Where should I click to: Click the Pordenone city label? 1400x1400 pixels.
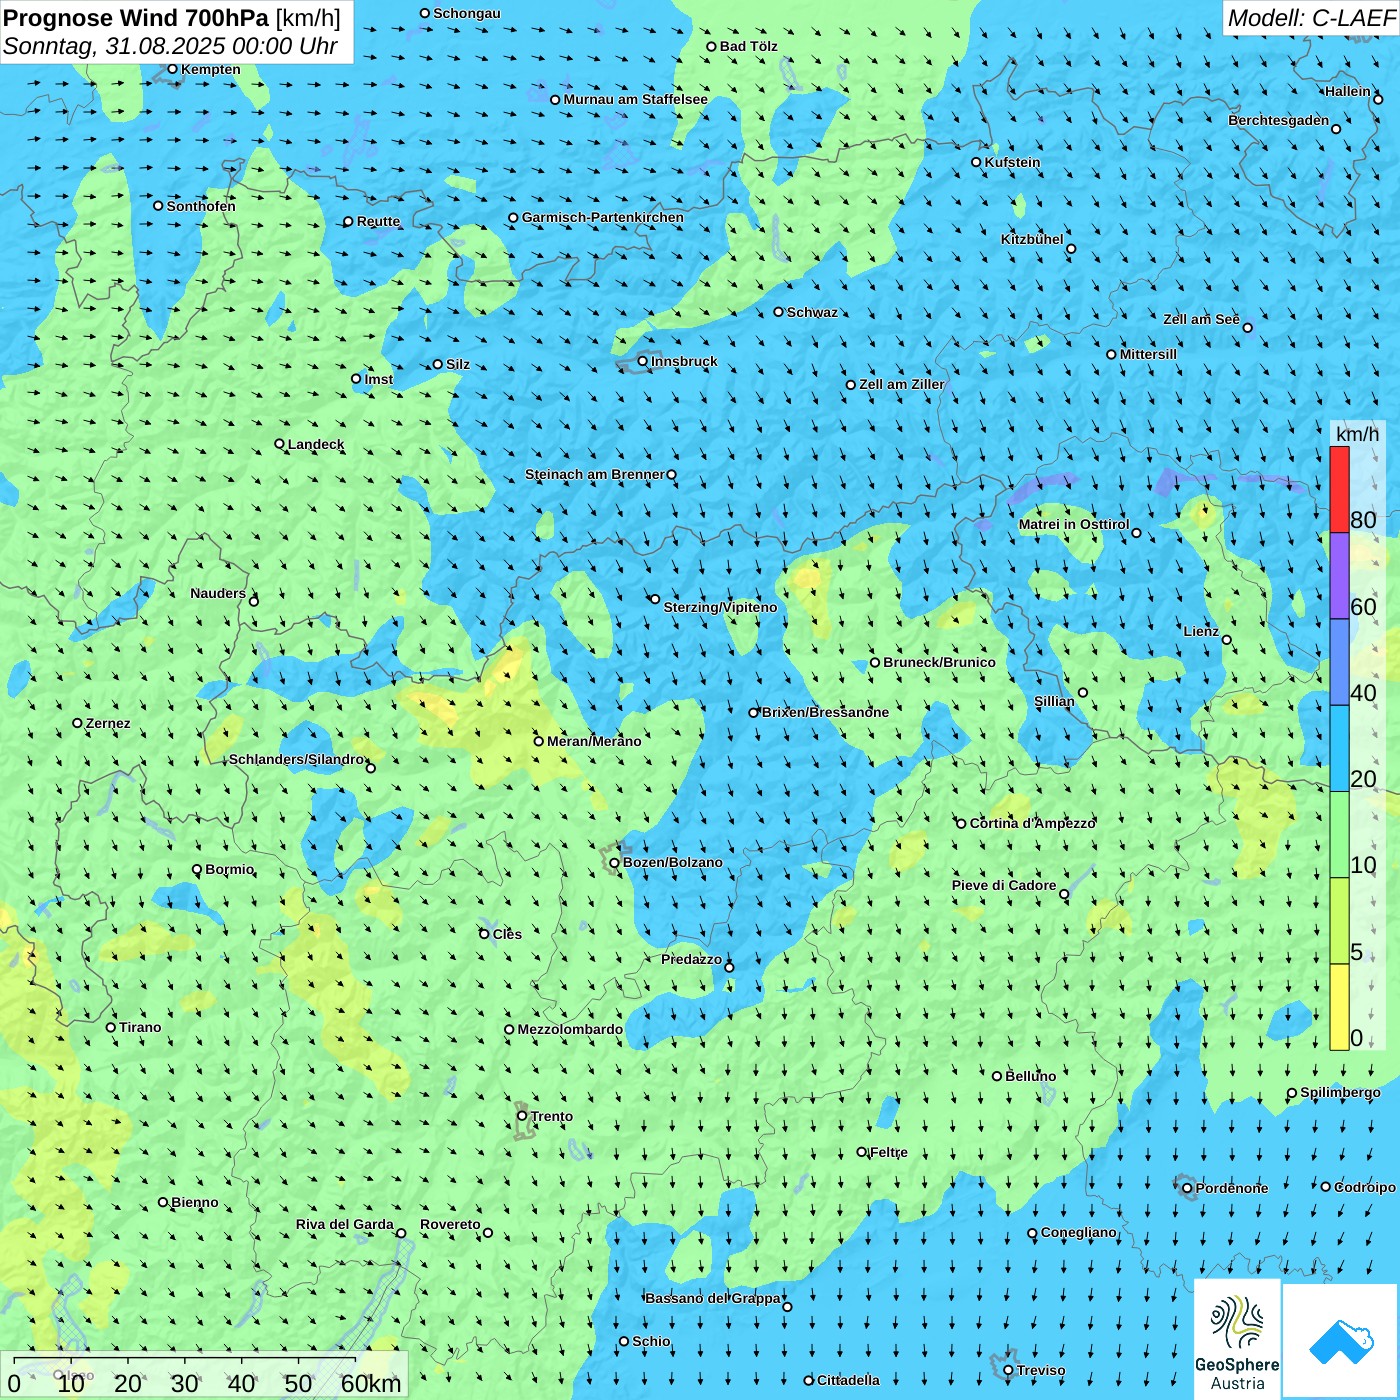click(1232, 1188)
